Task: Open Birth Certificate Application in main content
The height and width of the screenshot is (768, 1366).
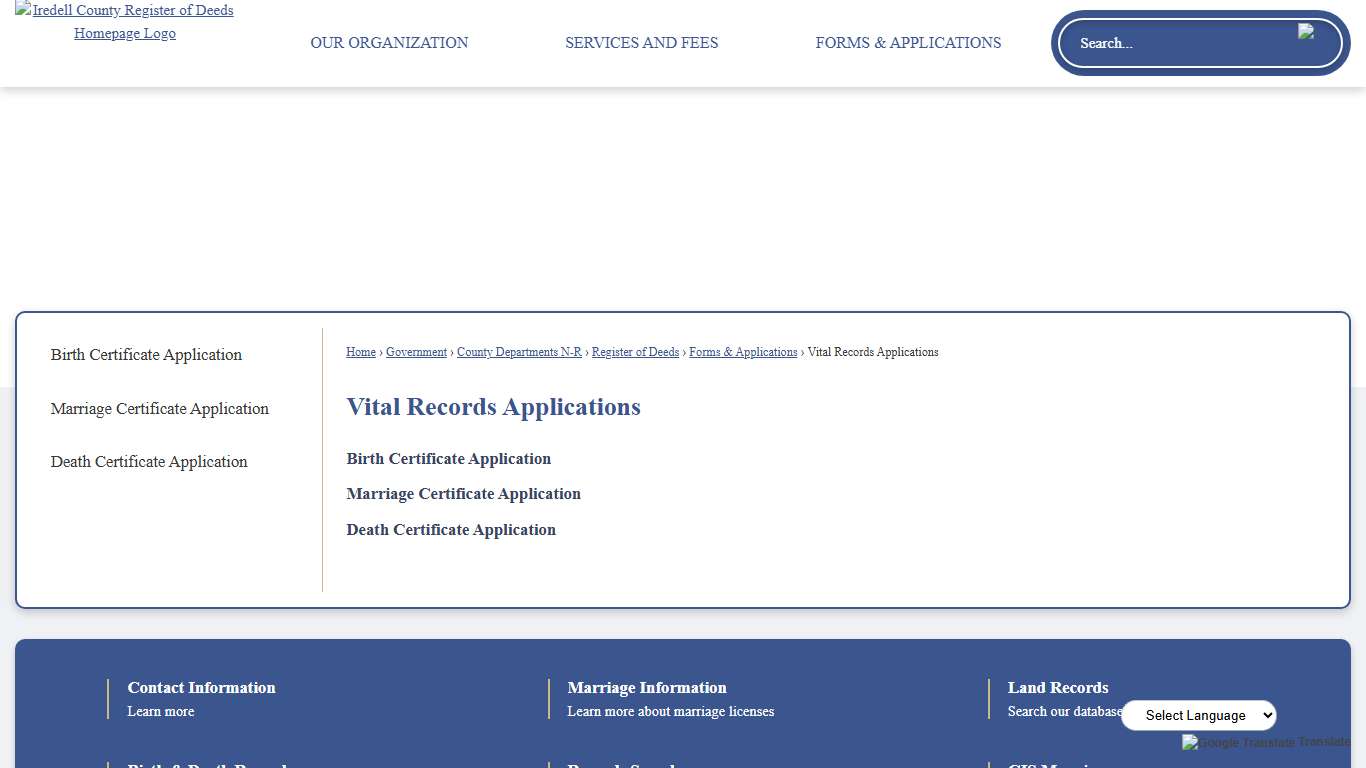Action: pyautogui.click(x=448, y=459)
